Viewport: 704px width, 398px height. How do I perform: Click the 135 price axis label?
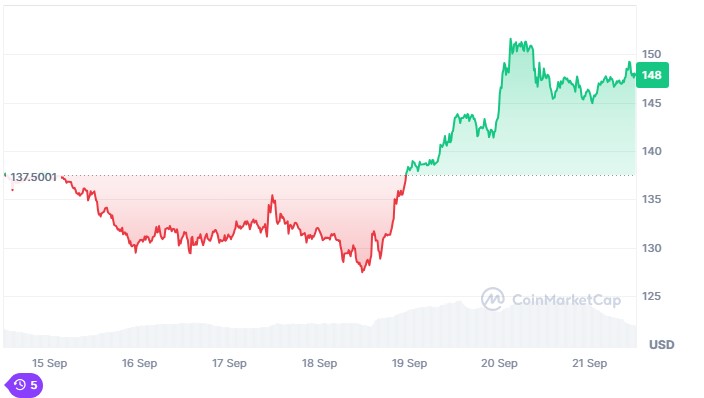pos(651,199)
